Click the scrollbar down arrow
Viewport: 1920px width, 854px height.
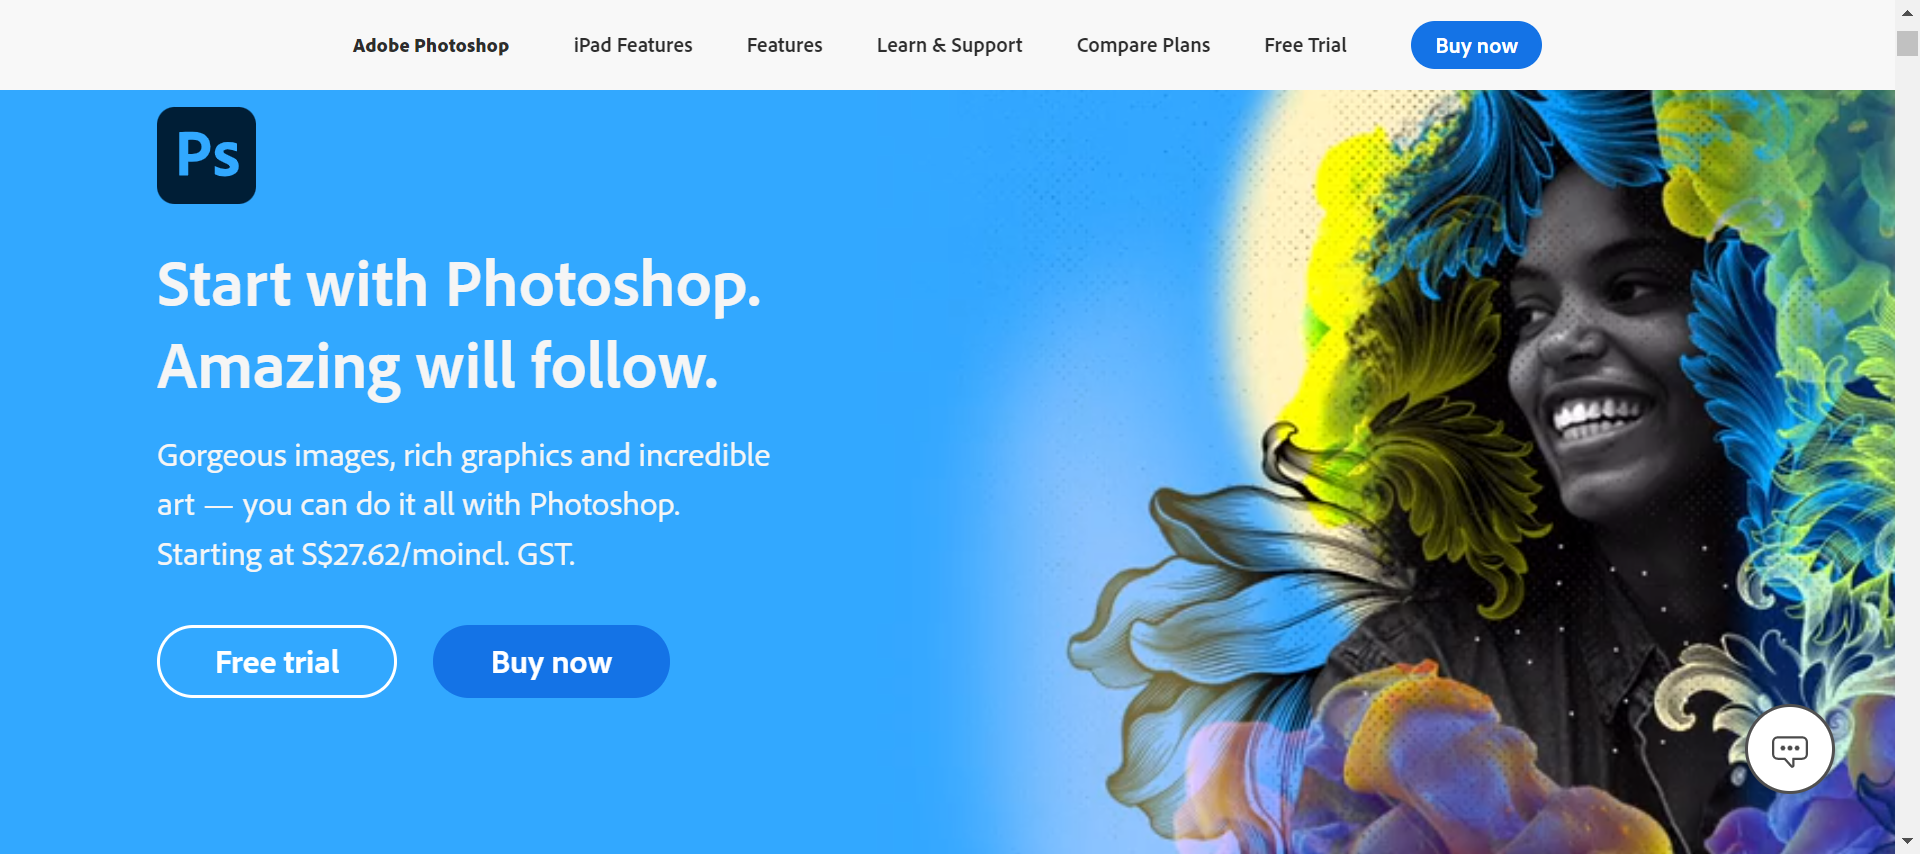[1907, 842]
